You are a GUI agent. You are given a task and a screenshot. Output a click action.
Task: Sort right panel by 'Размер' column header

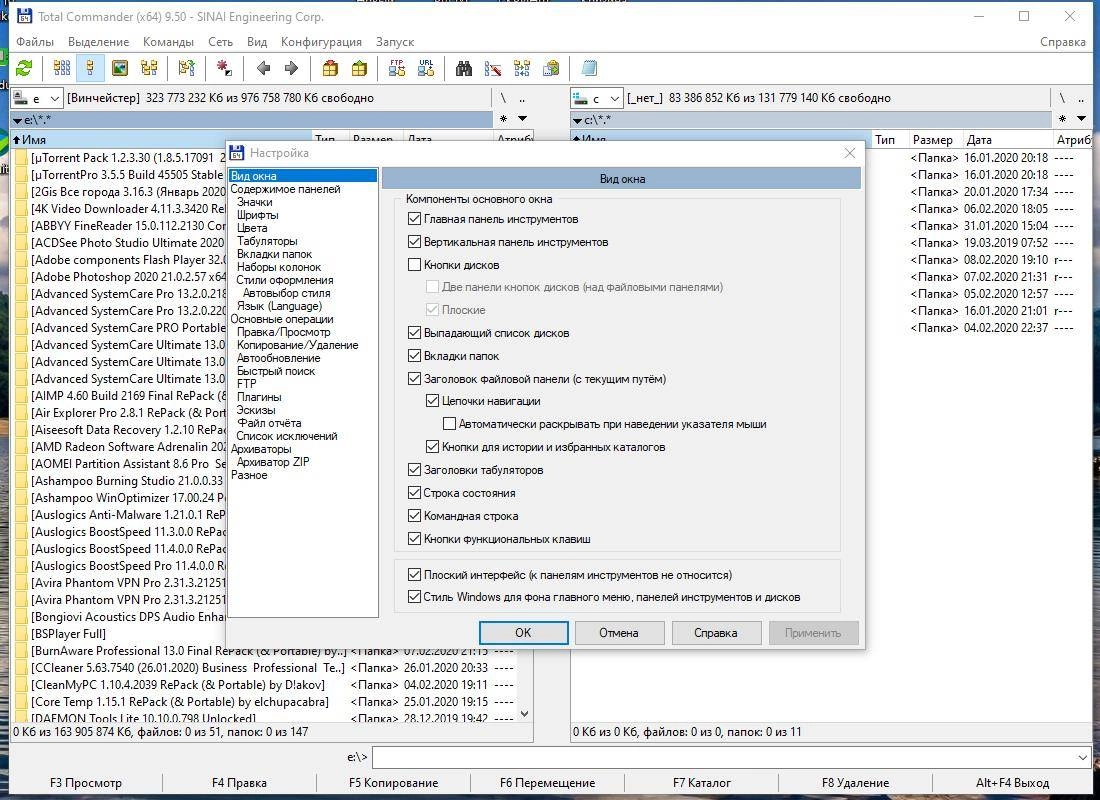(932, 140)
